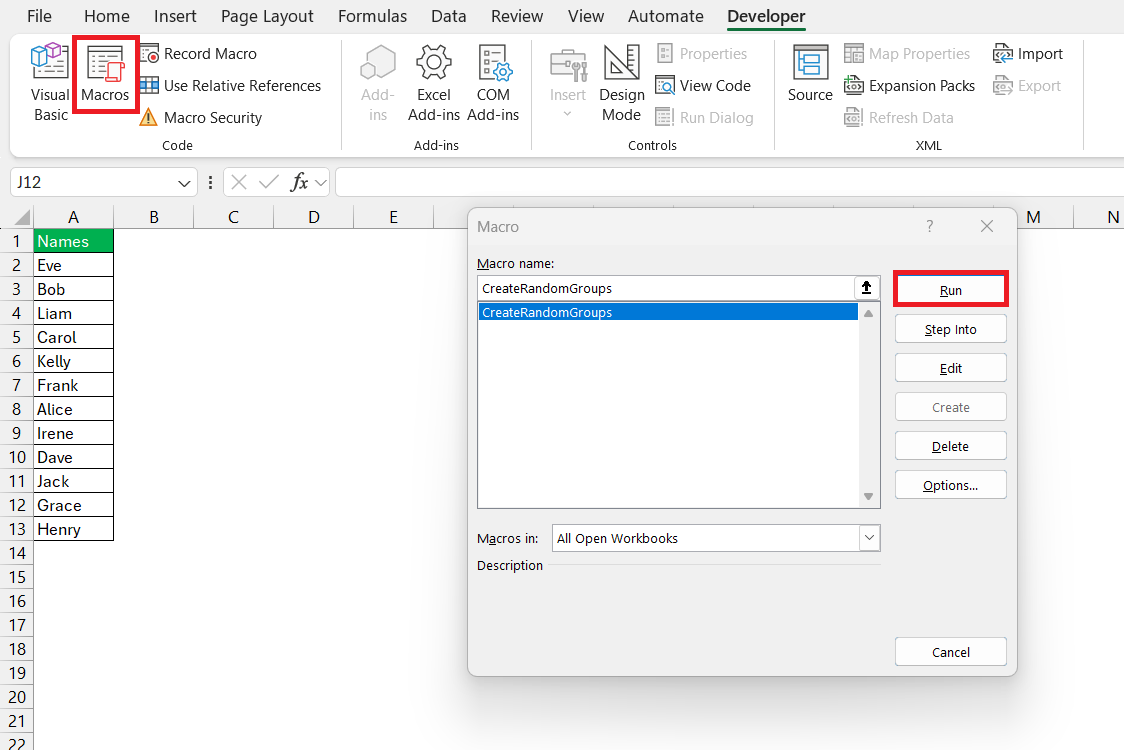Switch to the Formulas tab
Screen dimensions: 1124x750
[372, 16]
